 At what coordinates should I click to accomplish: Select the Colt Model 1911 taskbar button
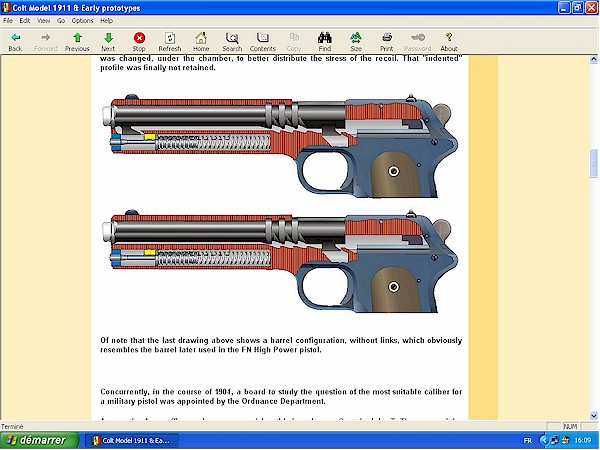coord(132,440)
